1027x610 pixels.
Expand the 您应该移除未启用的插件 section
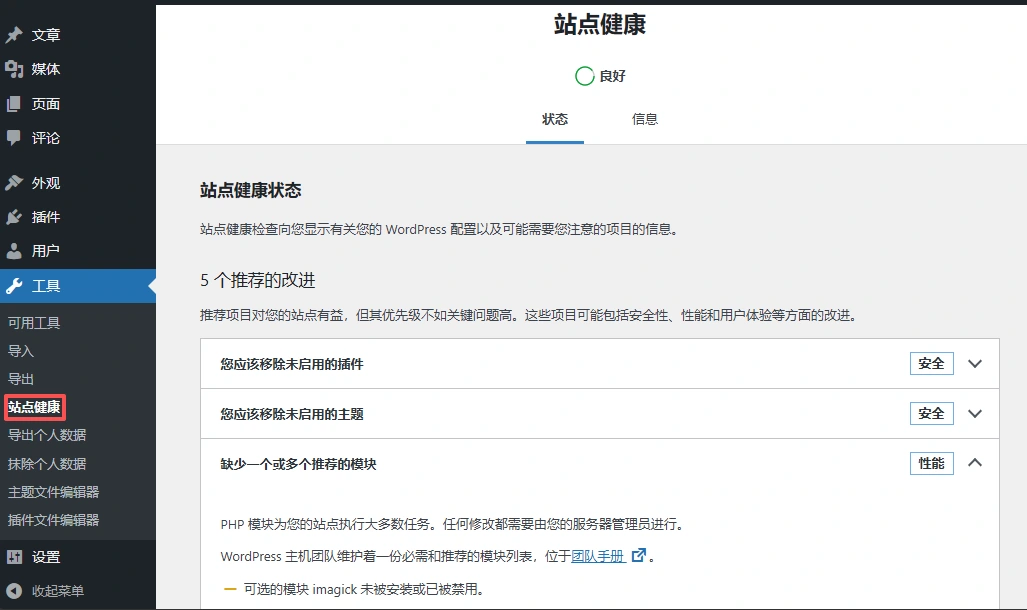975,363
